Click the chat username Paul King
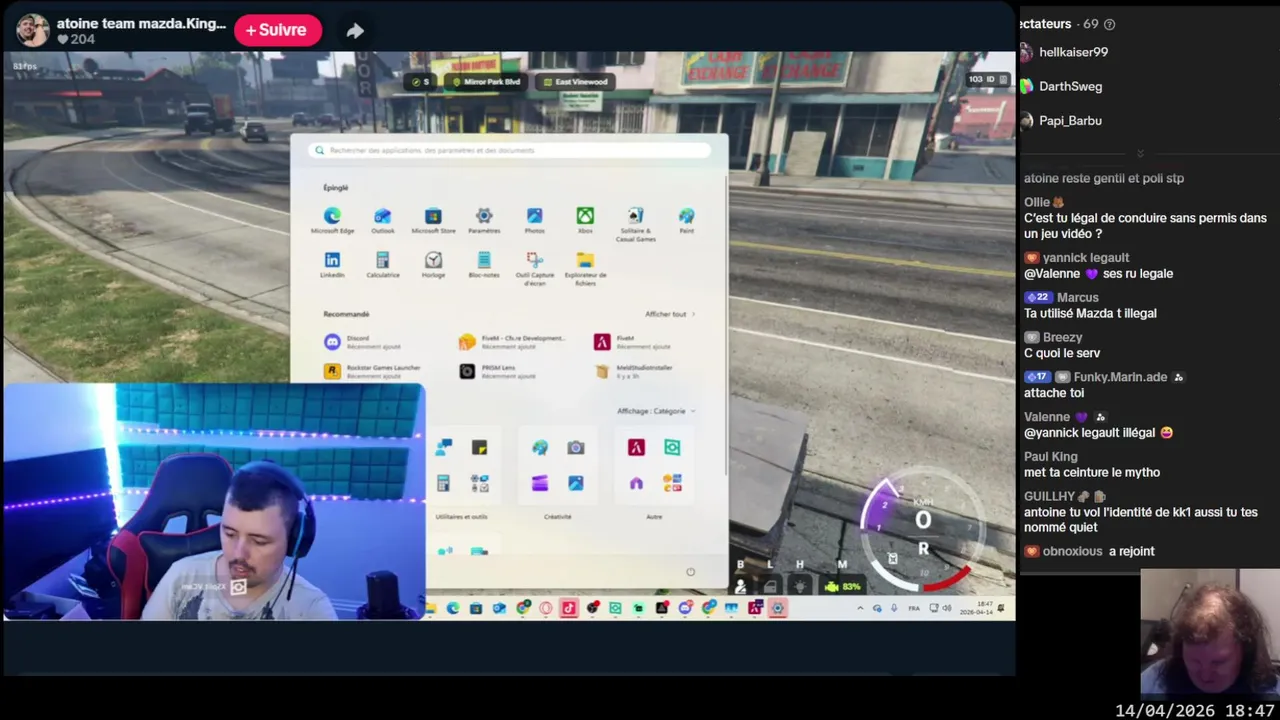Viewport: 1280px width, 720px height. coord(1051,456)
